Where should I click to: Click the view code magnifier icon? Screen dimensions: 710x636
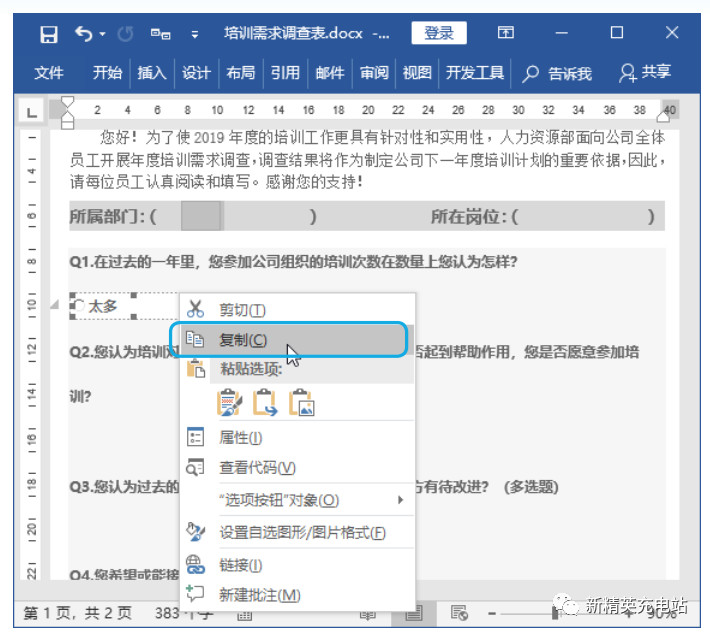pyautogui.click(x=195, y=467)
